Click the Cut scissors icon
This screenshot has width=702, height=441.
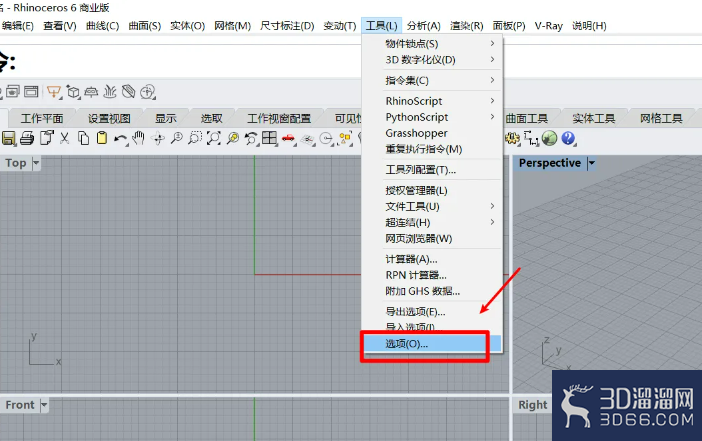tap(64, 138)
